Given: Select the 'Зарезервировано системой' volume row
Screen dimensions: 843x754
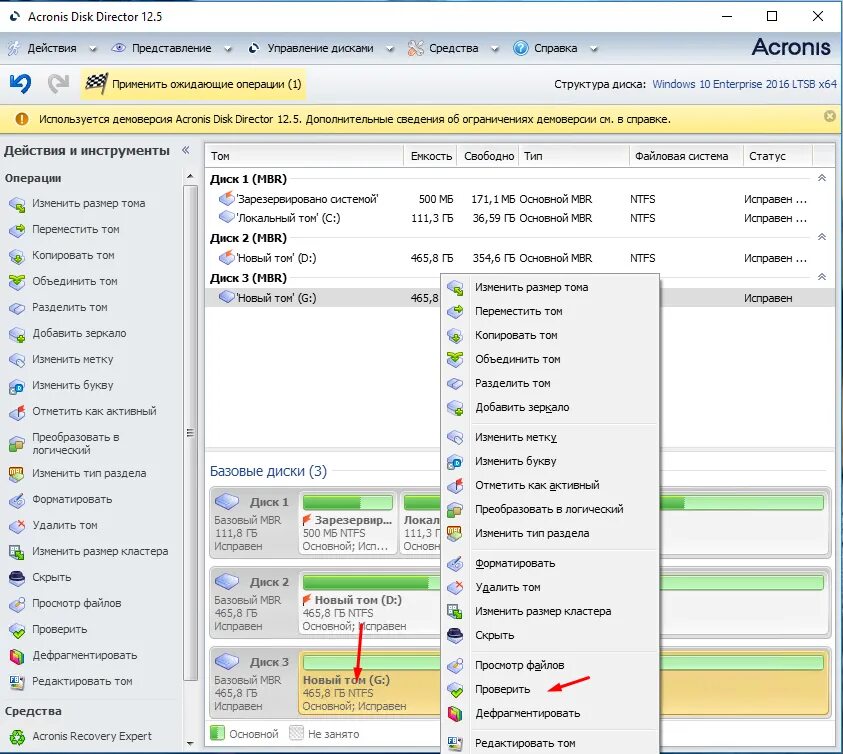Looking at the screenshot, I should 519,199.
